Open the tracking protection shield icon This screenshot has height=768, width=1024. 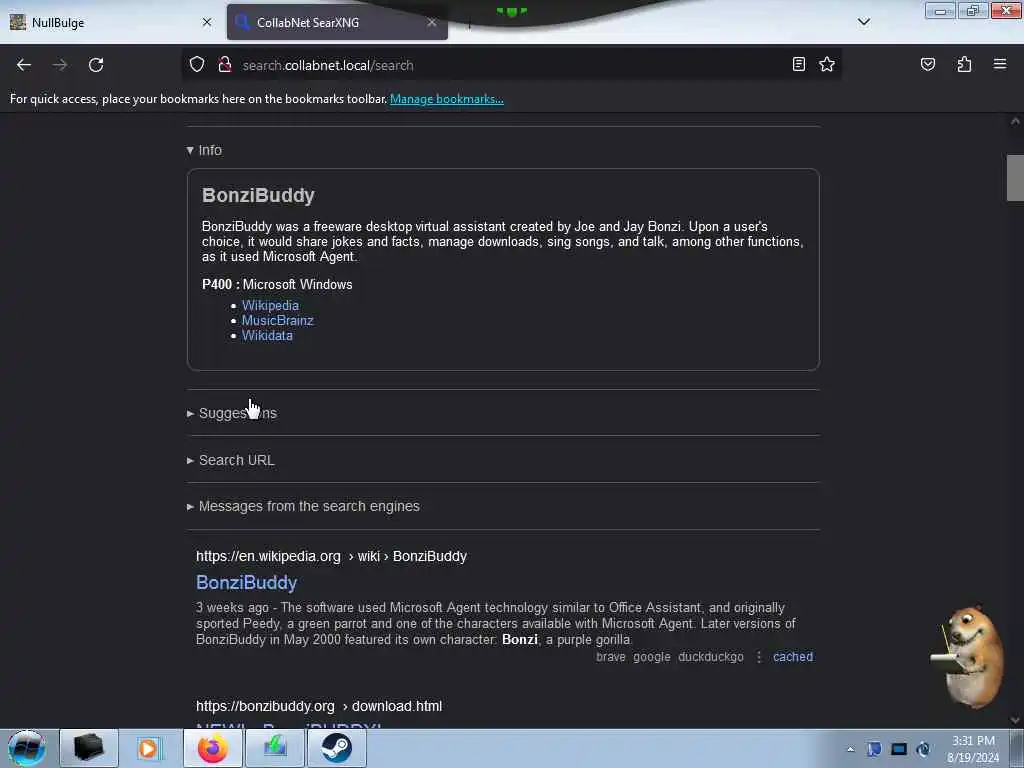tap(197, 65)
